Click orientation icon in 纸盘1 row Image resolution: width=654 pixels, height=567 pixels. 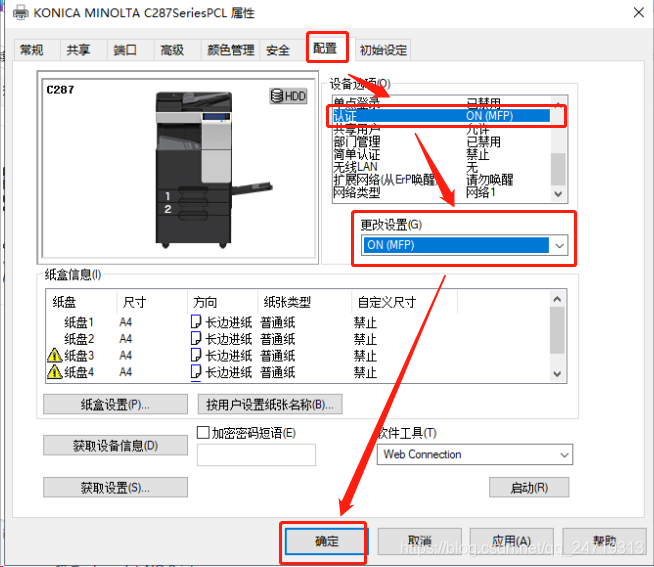(x=196, y=322)
